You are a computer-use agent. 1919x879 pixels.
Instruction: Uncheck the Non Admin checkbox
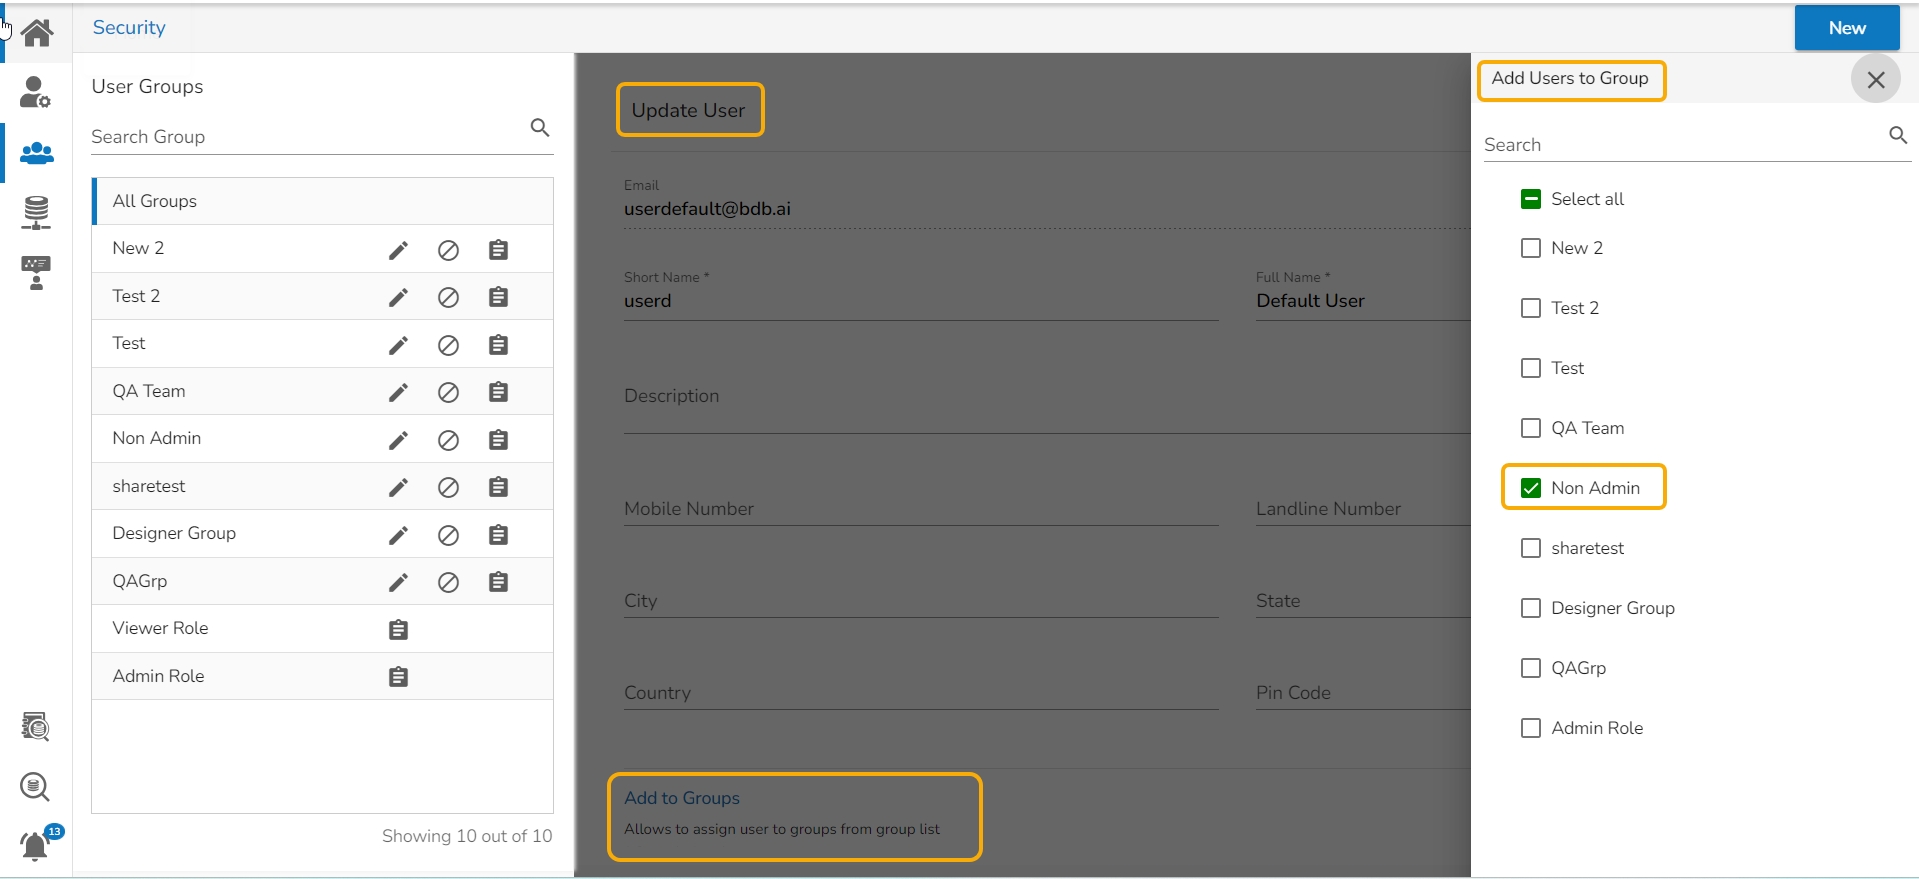pyautogui.click(x=1530, y=488)
